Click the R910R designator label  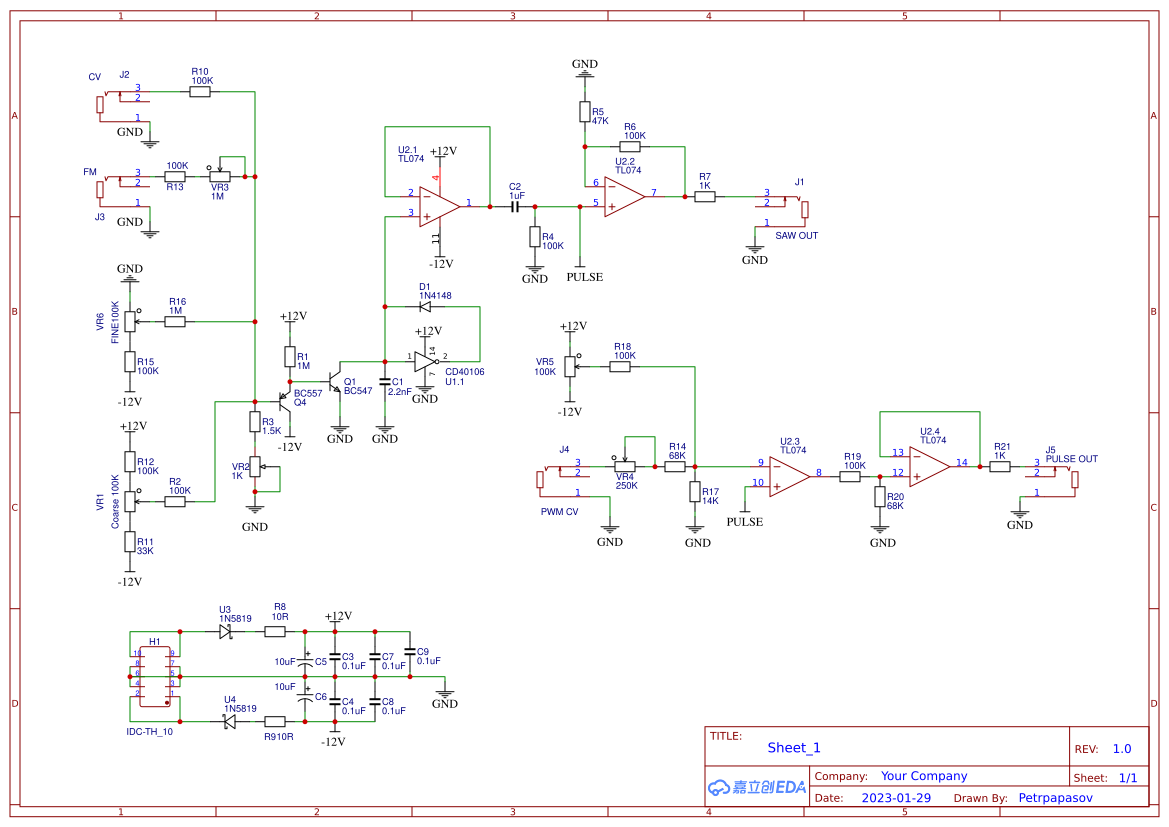279,736
